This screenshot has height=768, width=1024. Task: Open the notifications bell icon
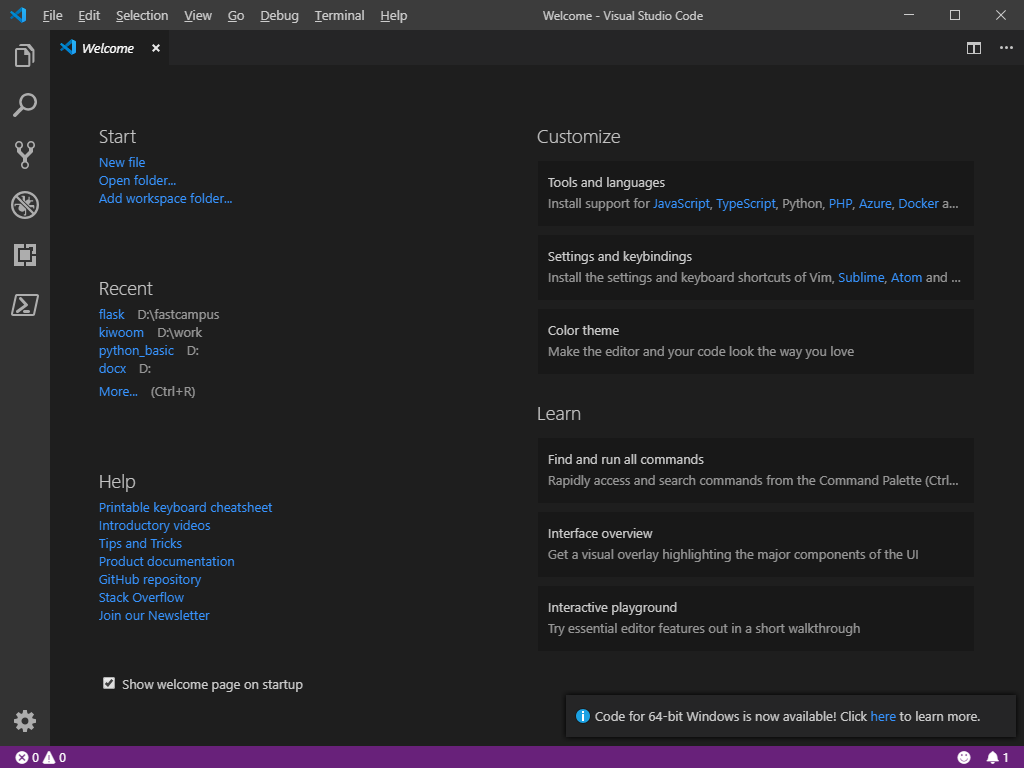point(997,758)
